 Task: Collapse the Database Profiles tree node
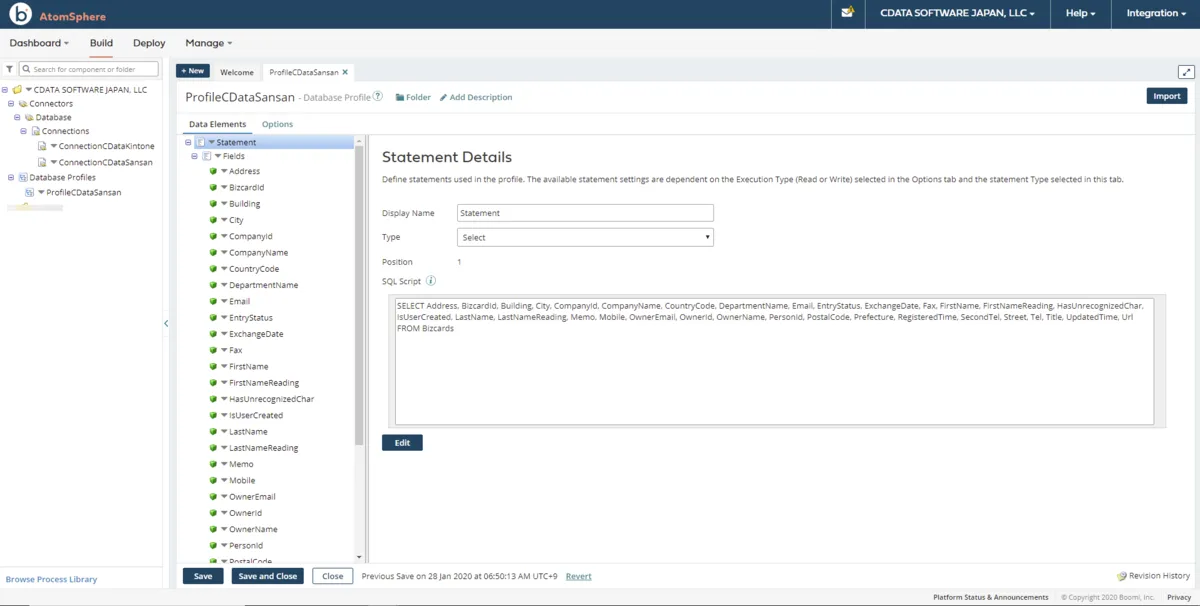tap(11, 178)
